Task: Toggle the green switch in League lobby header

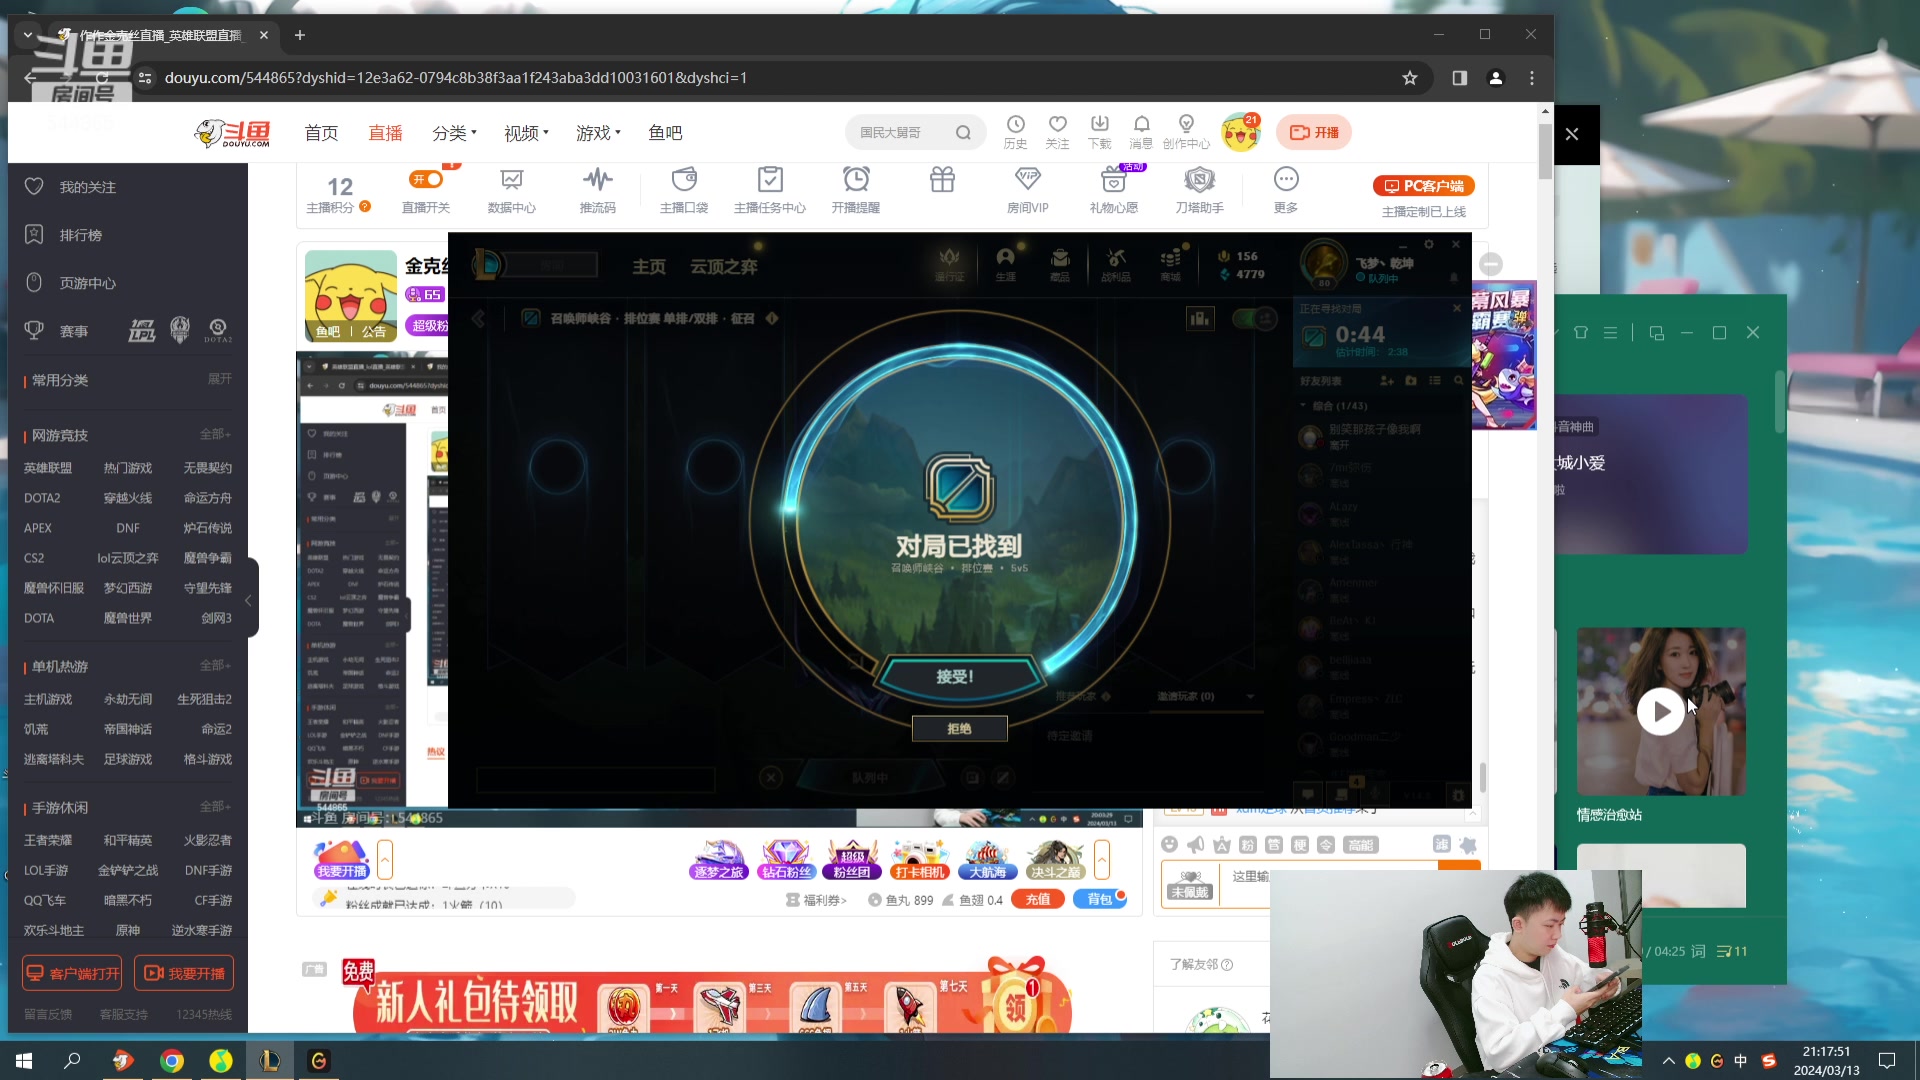Action: point(1255,319)
